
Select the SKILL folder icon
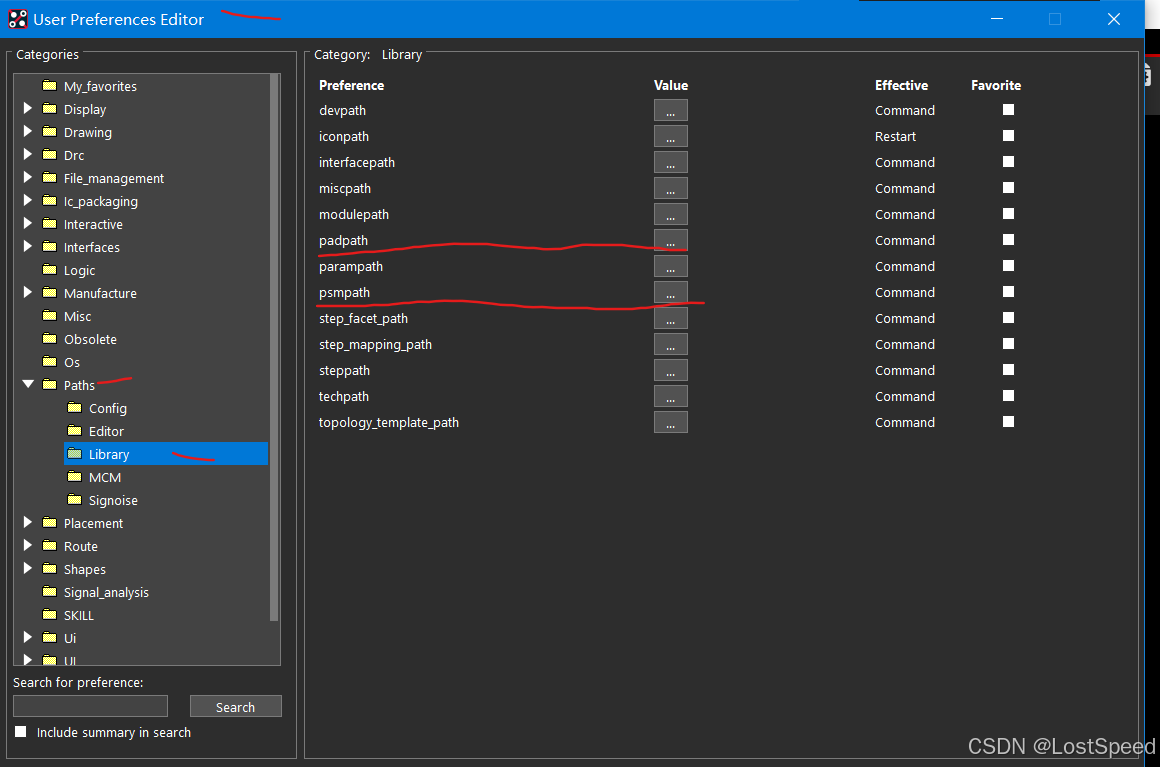point(50,615)
